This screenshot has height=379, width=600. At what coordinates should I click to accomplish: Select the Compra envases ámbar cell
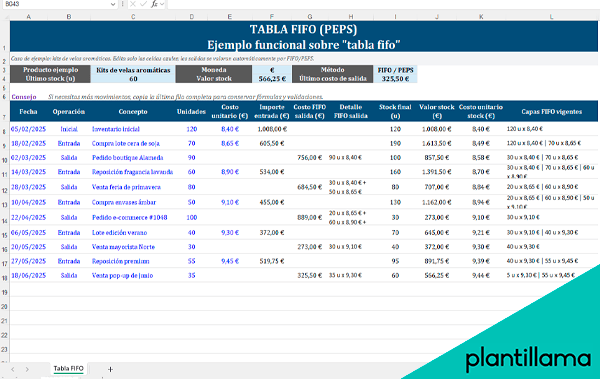click(133, 202)
